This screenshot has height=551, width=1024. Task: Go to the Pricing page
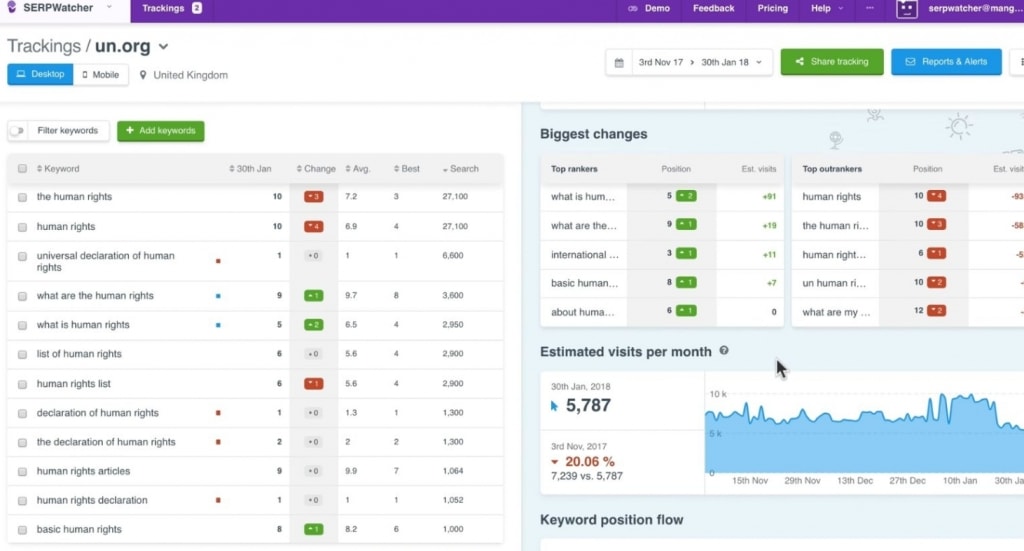coord(773,8)
